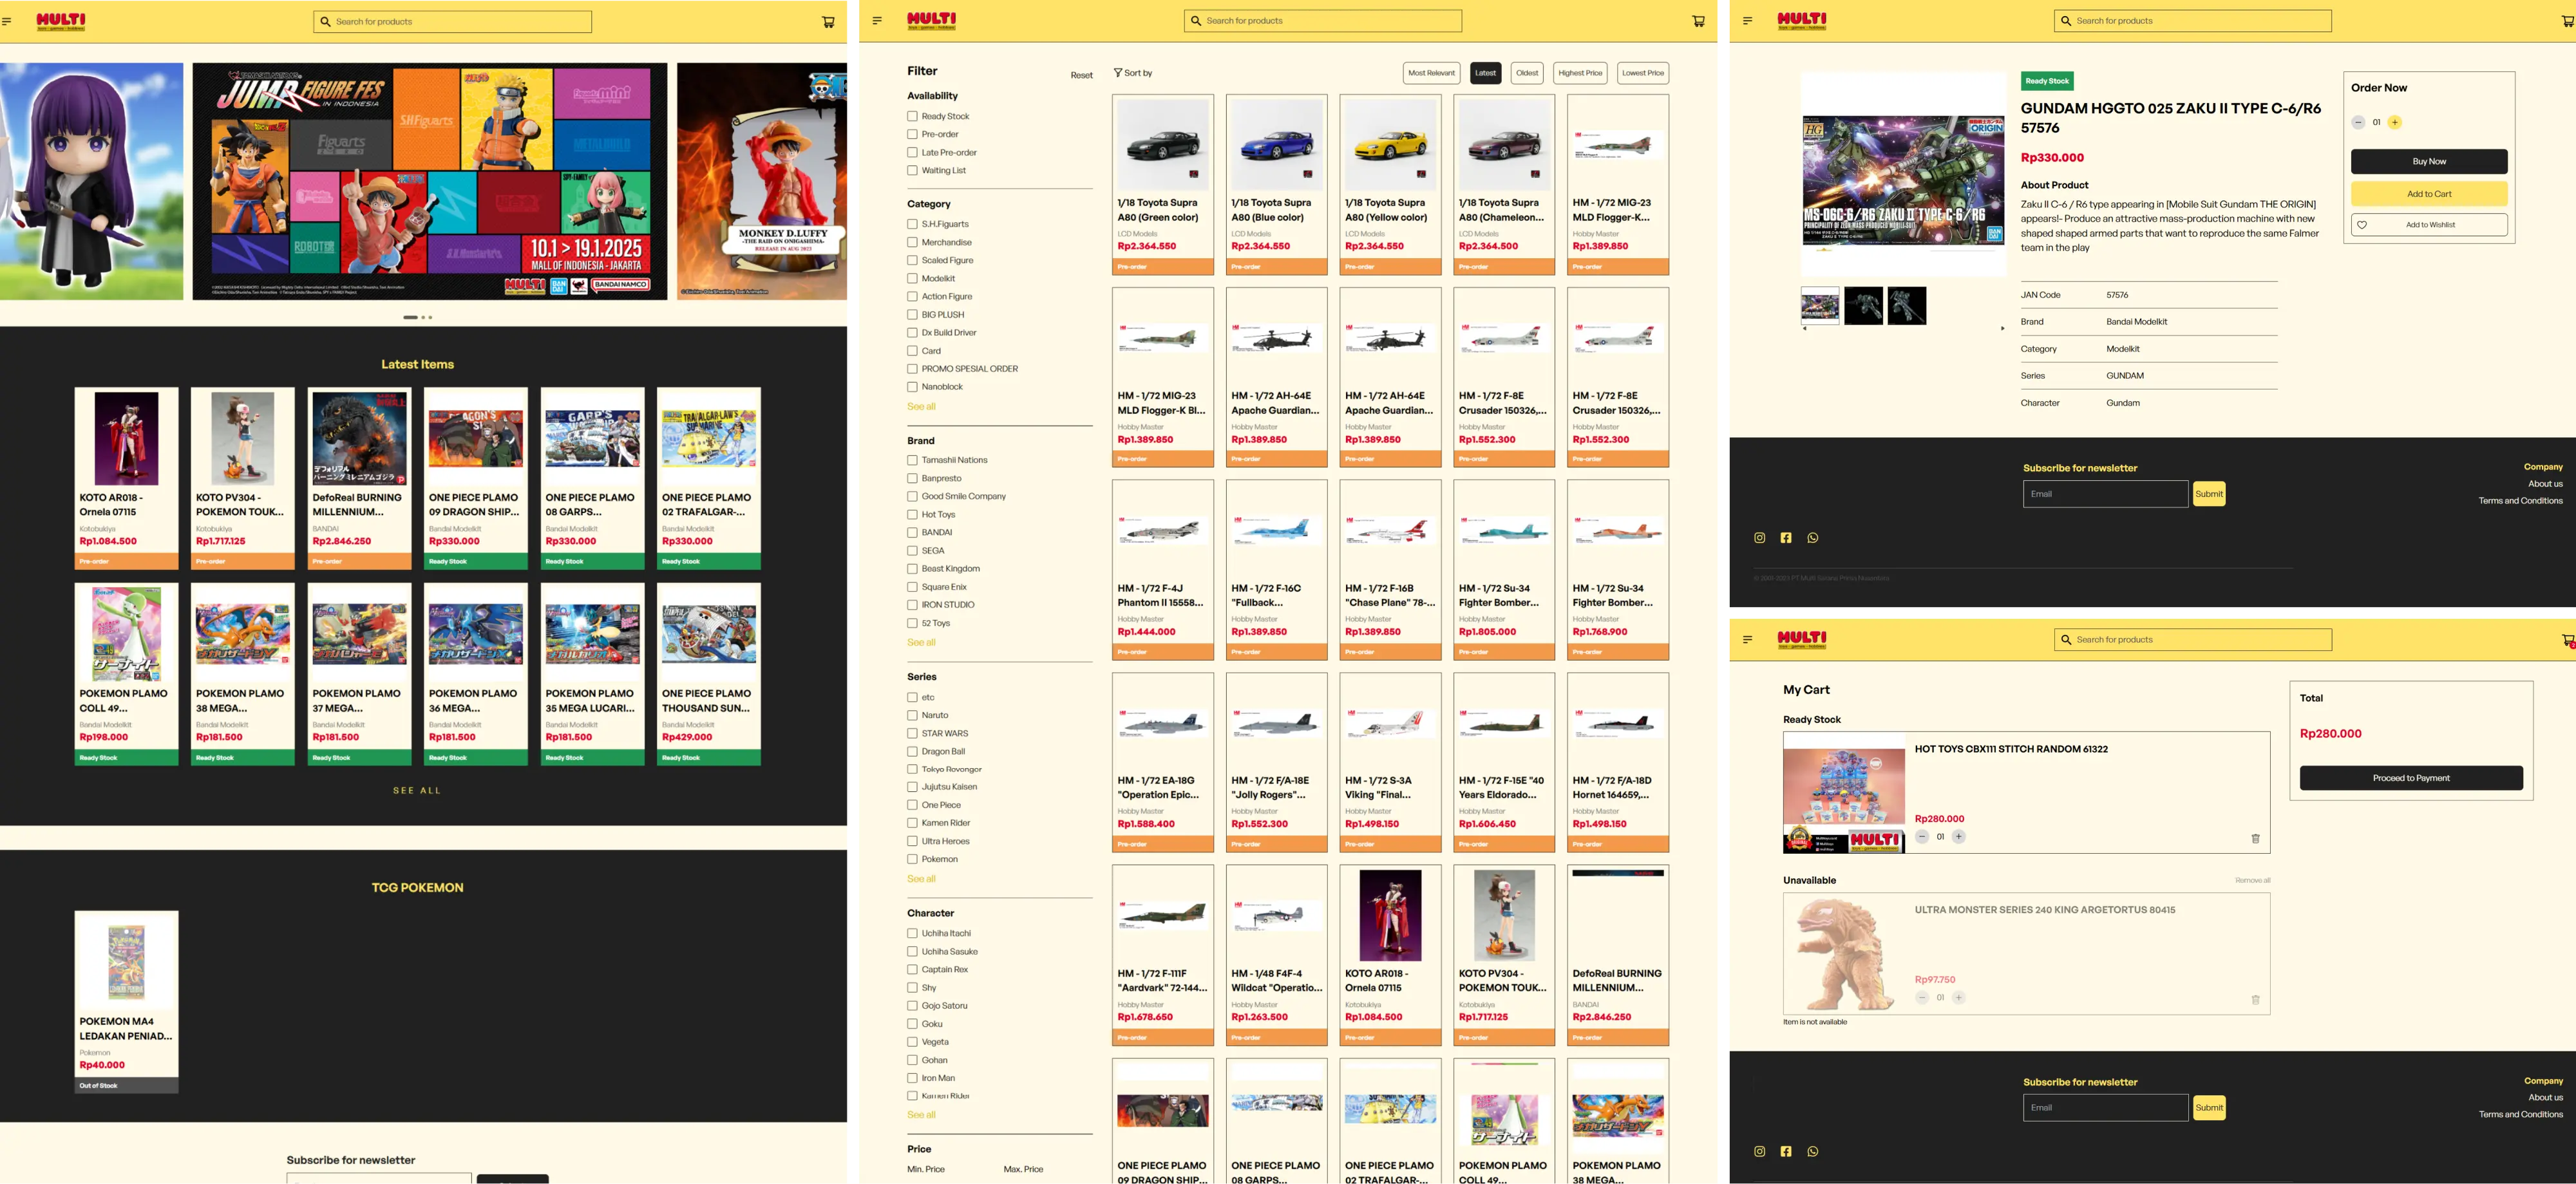Viewport: 2576px width, 1184px height.
Task: Open Facebook from the Gundam product page footer
Action: (x=1786, y=538)
